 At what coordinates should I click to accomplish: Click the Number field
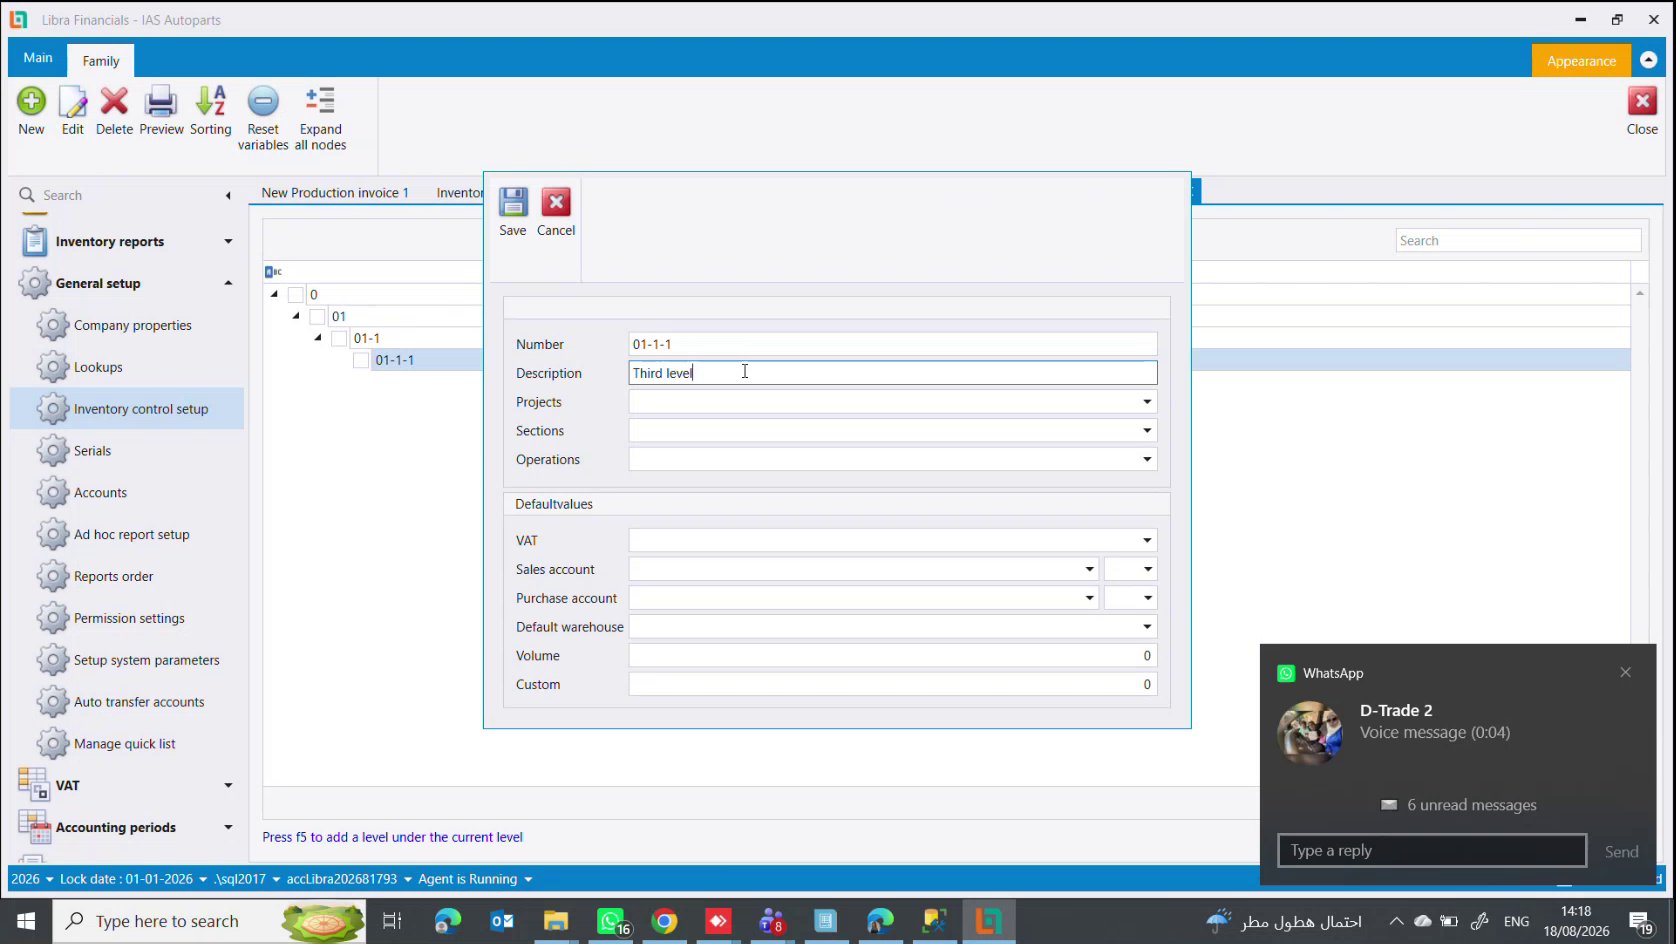click(x=892, y=344)
